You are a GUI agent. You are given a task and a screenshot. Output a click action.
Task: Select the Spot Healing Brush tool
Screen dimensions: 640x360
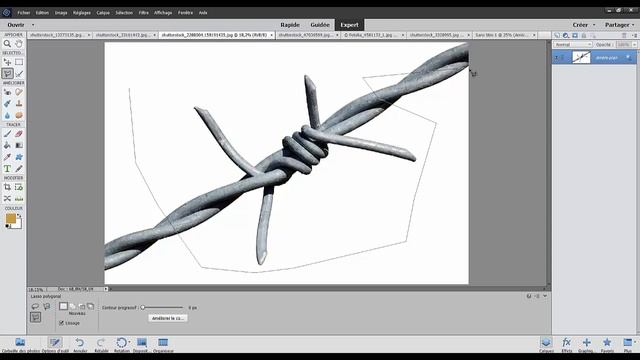pos(19,92)
